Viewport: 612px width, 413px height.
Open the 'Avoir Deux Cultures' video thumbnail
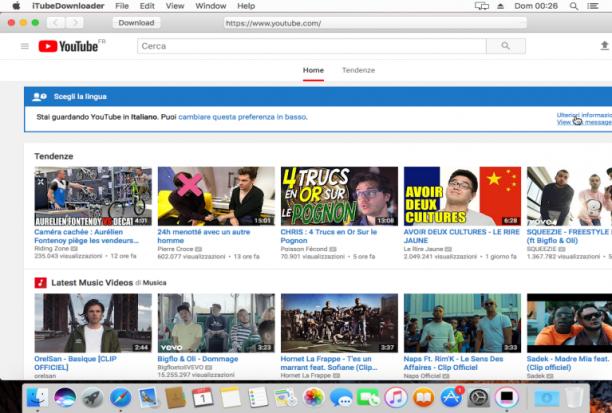point(462,196)
